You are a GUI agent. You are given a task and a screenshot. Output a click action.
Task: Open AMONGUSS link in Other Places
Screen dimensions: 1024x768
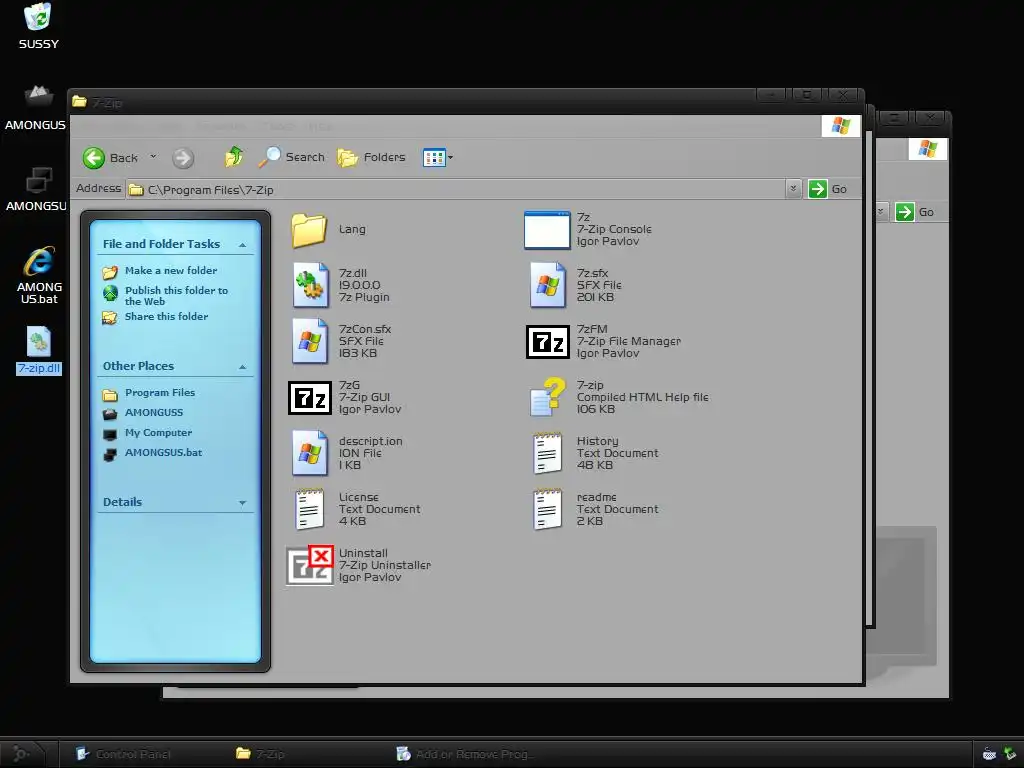[x=154, y=413]
